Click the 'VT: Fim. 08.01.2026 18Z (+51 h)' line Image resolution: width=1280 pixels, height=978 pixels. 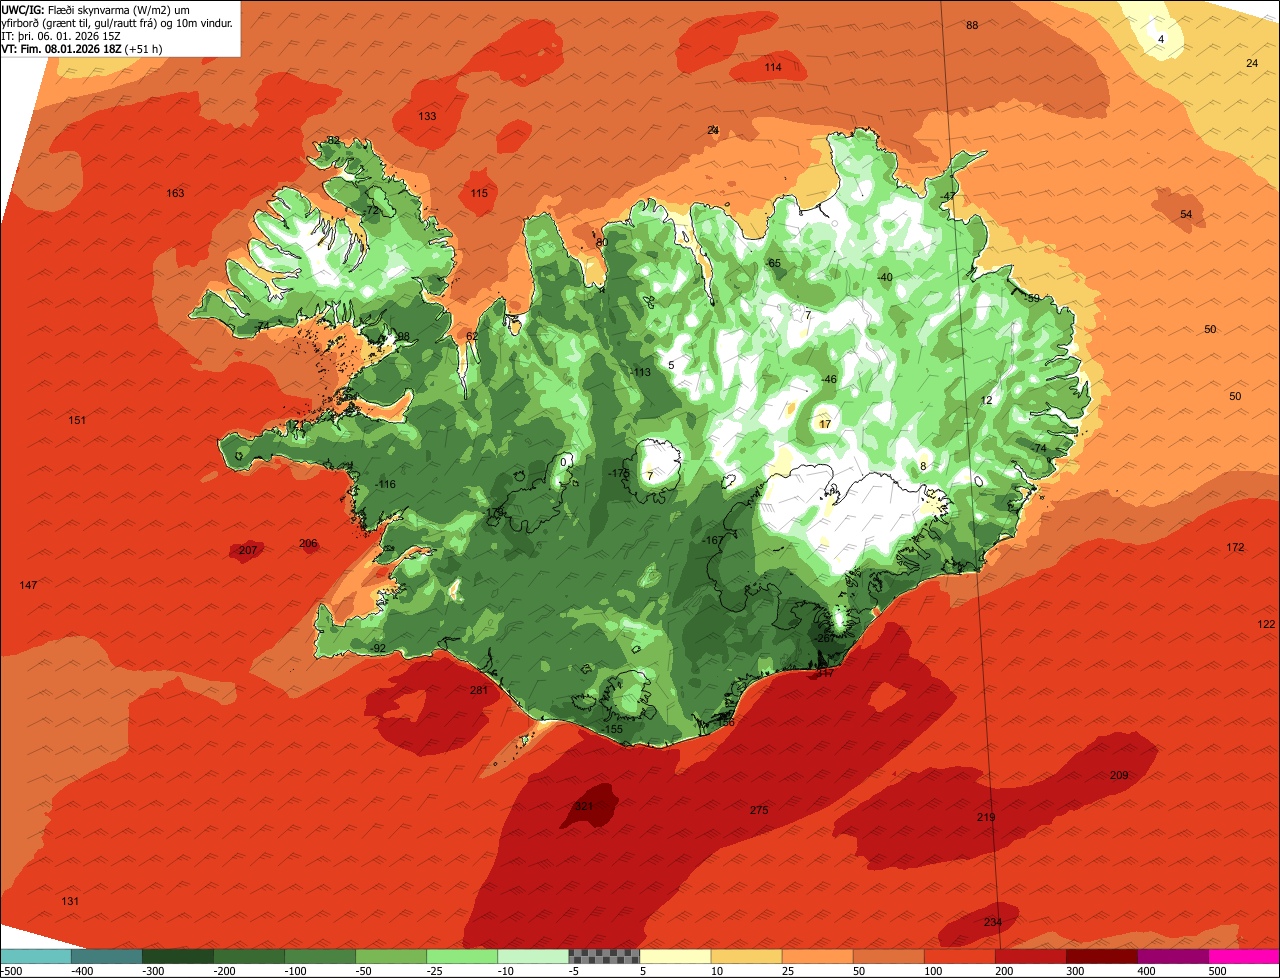point(82,48)
